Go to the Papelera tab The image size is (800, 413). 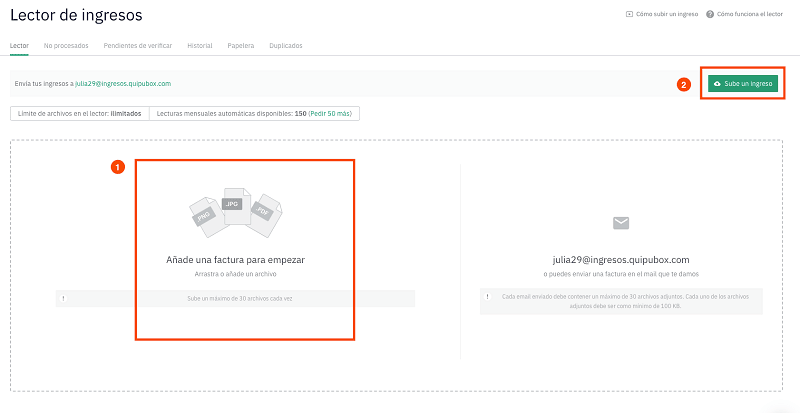(x=241, y=45)
